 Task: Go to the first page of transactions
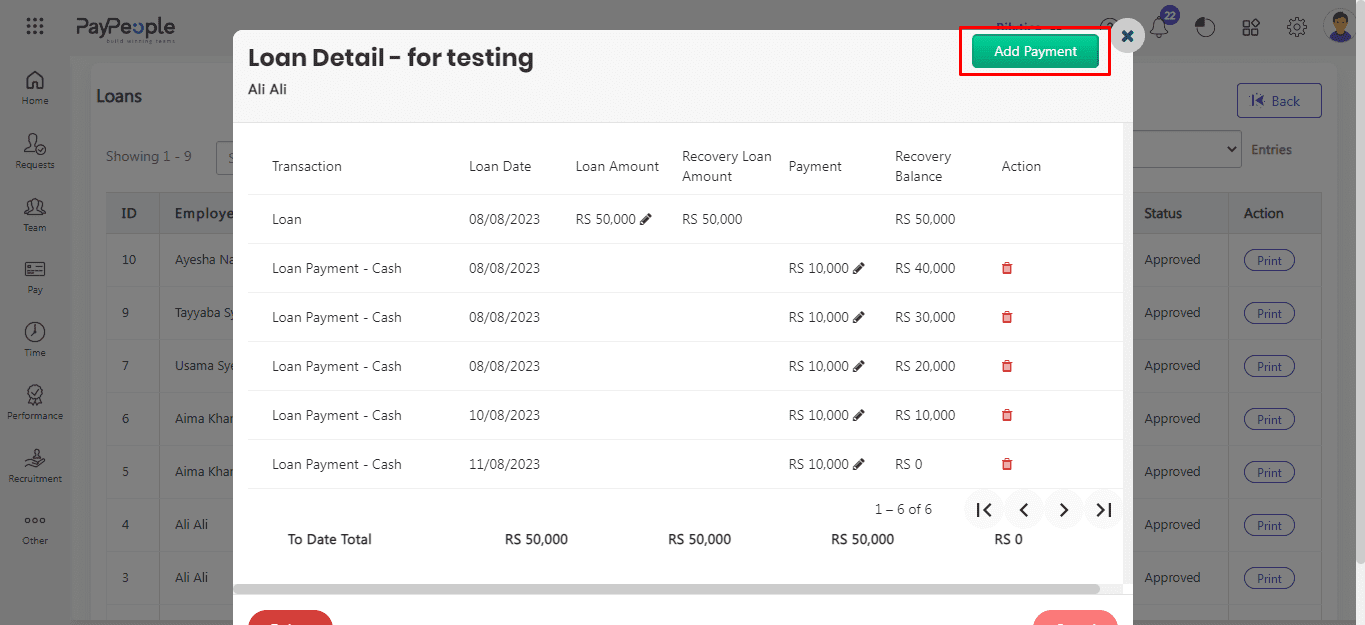pos(984,510)
